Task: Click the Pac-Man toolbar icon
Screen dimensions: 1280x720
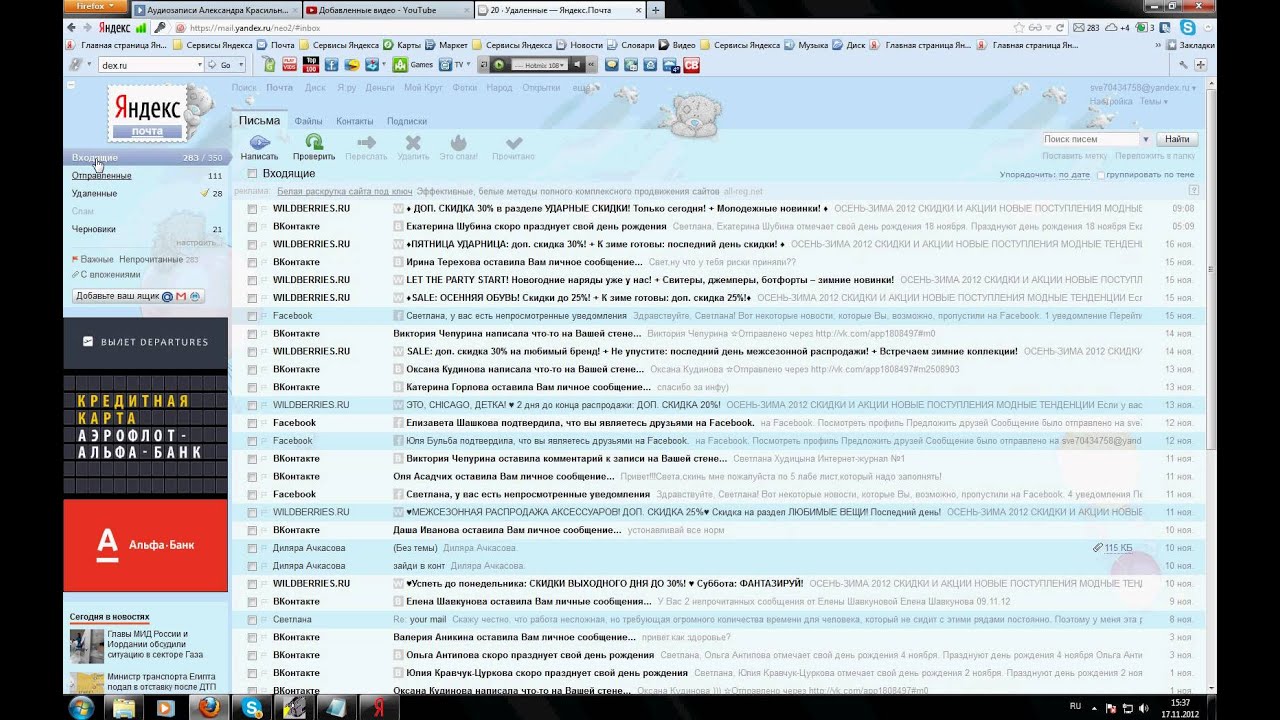Action: coord(352,64)
